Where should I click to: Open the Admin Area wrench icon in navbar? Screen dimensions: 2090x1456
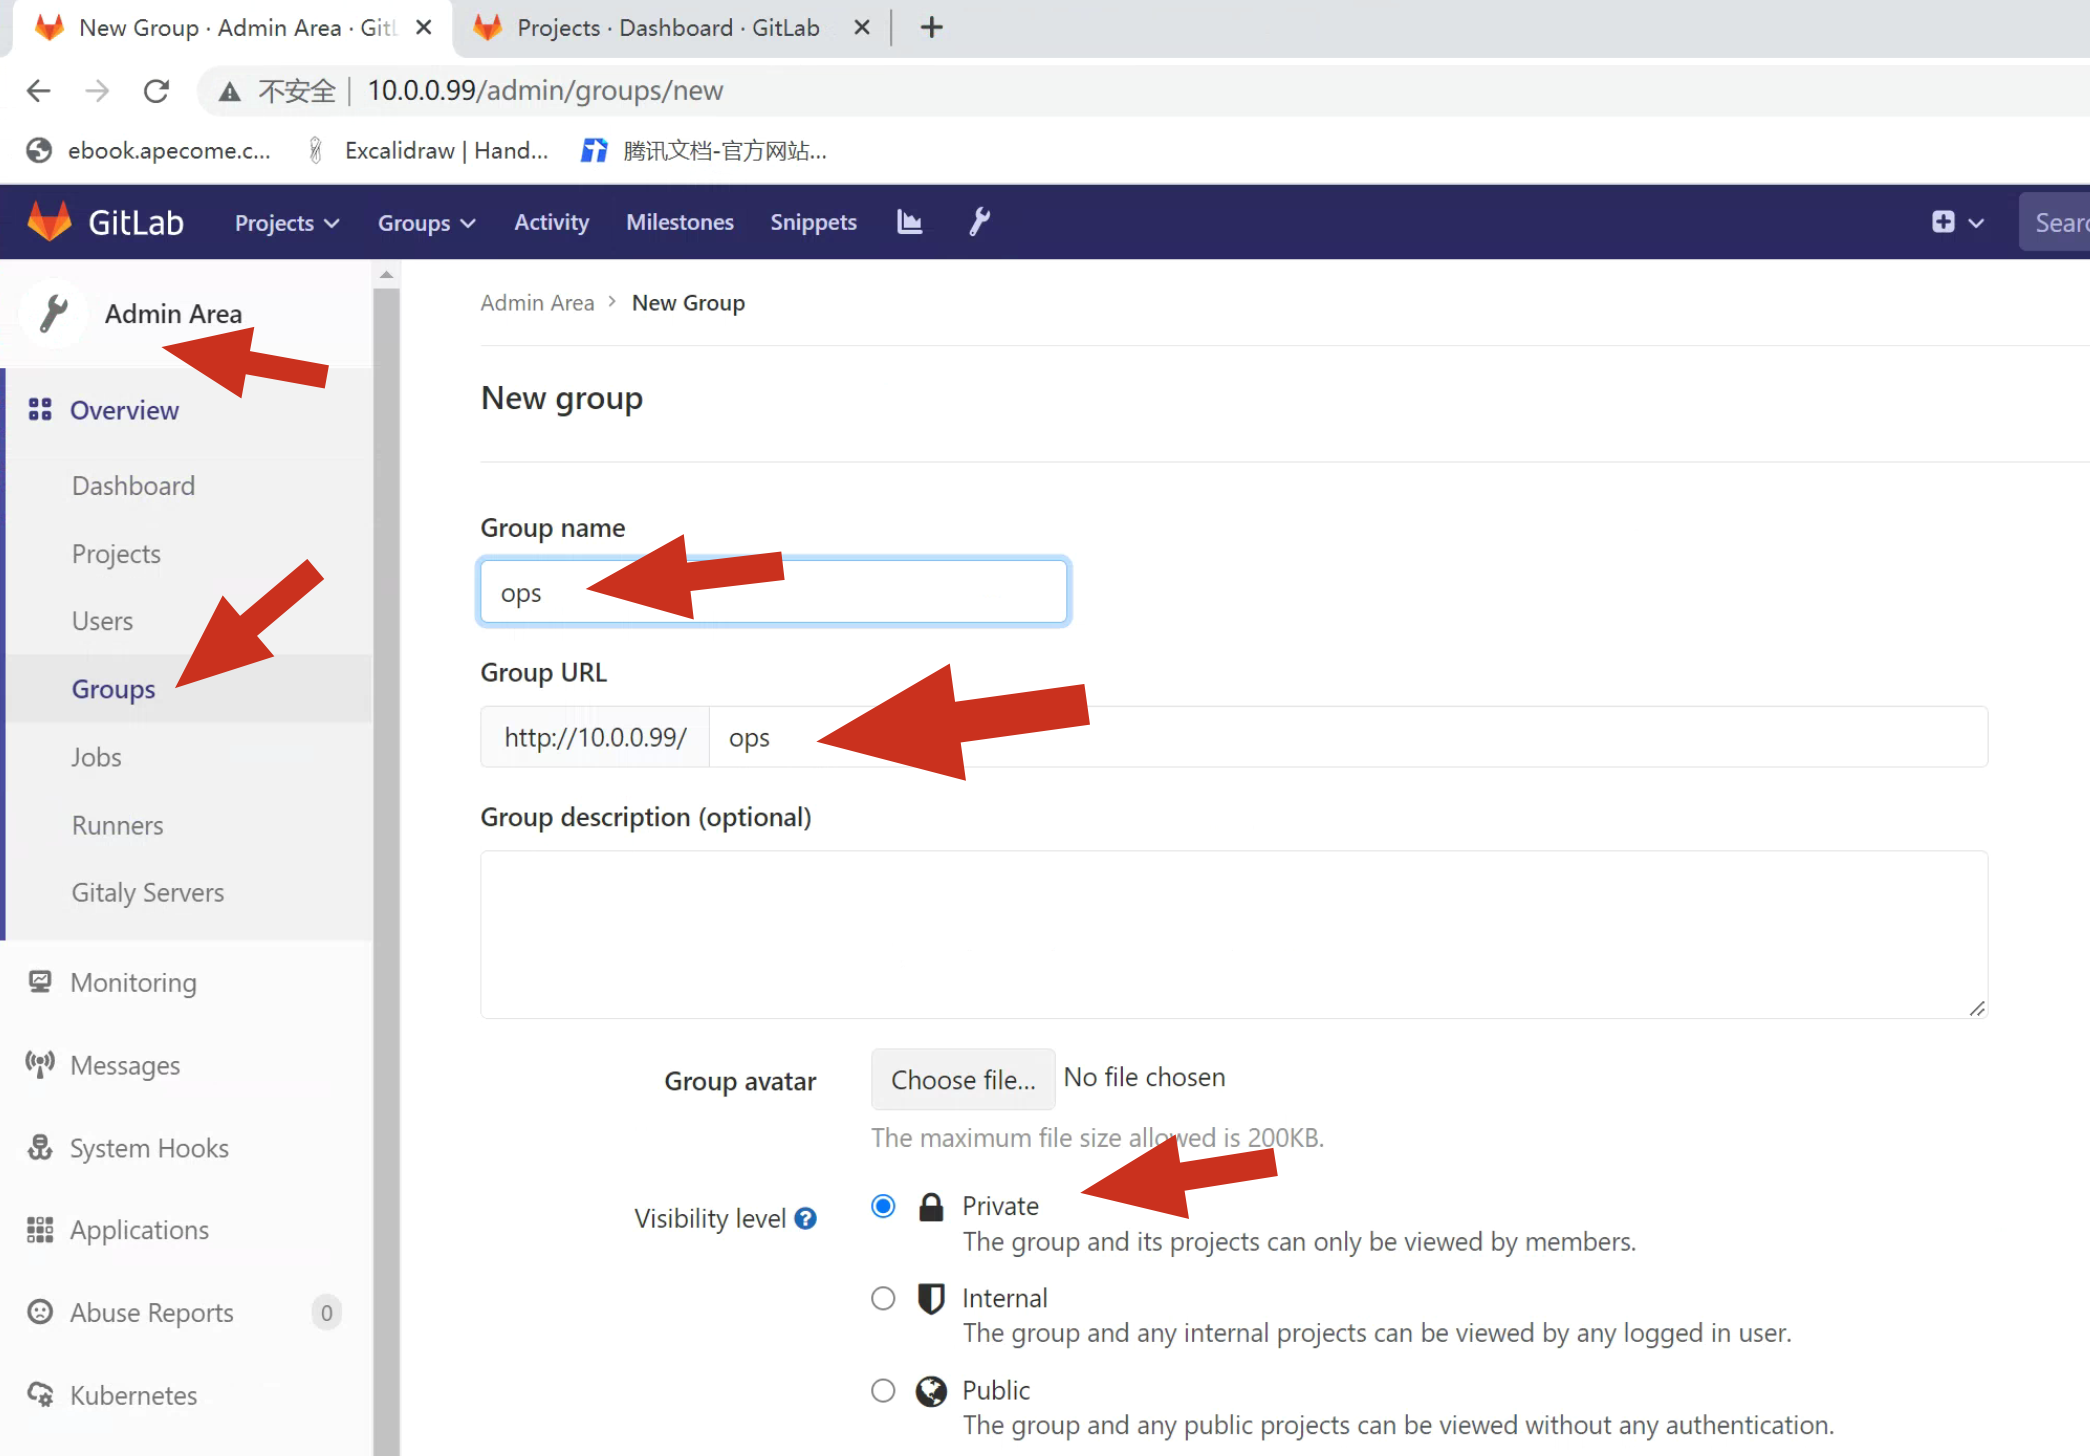[979, 222]
